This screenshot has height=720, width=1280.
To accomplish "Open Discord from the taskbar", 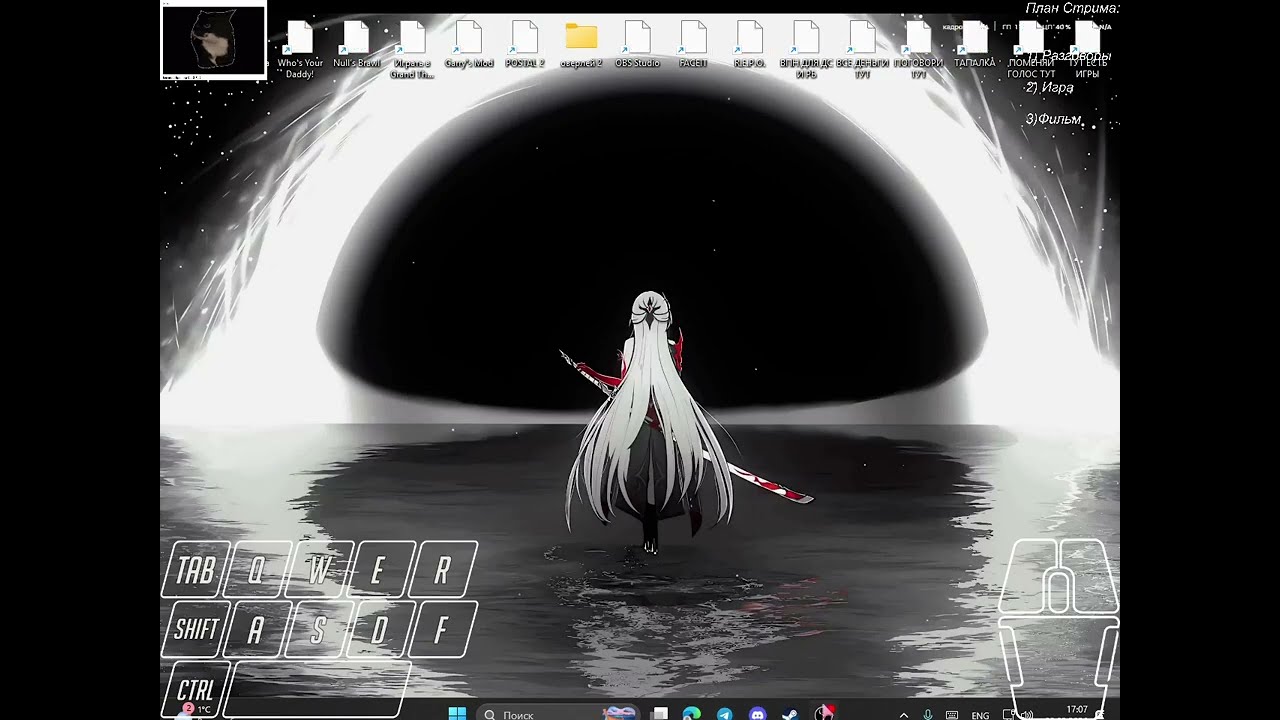I will [757, 714].
